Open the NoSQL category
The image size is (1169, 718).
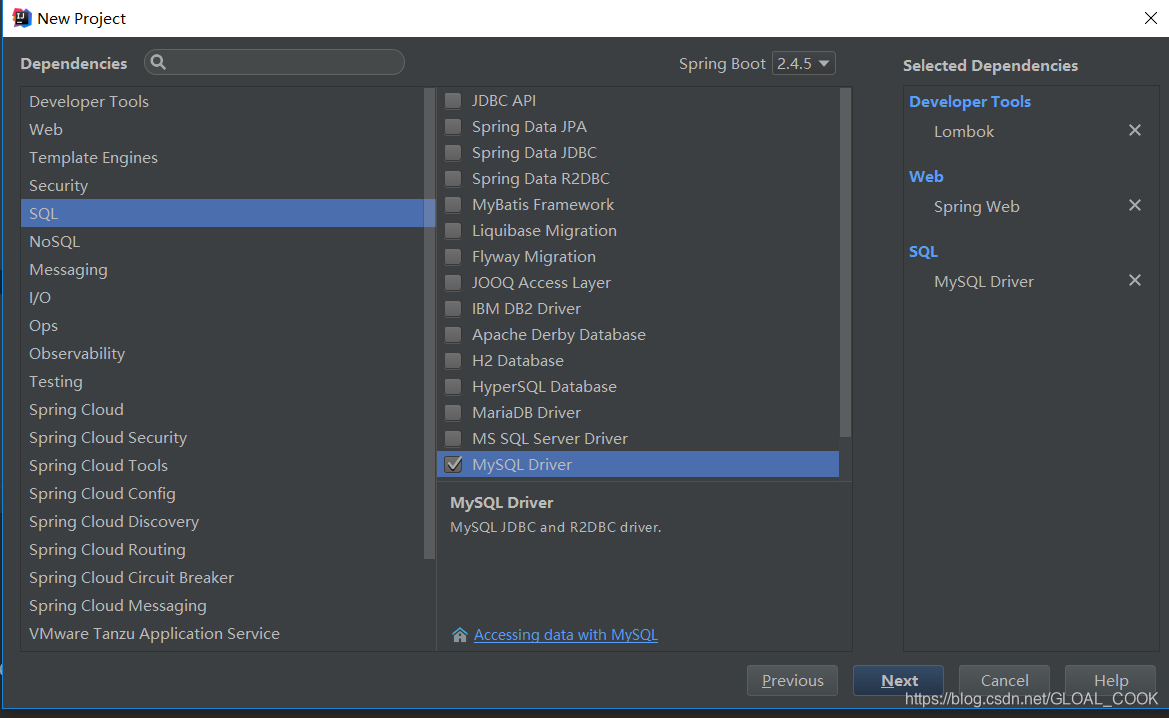223,242
